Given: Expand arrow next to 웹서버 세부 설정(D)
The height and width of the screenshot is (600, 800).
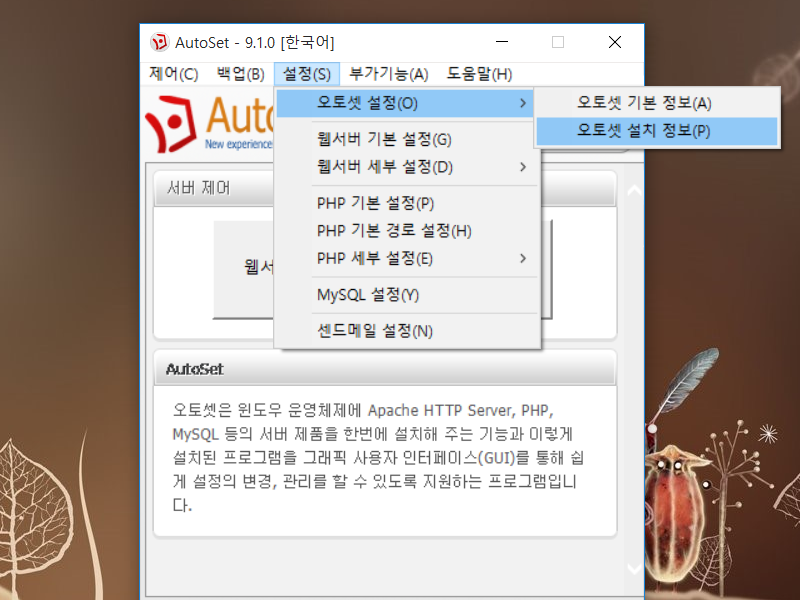Looking at the screenshot, I should [x=522, y=167].
